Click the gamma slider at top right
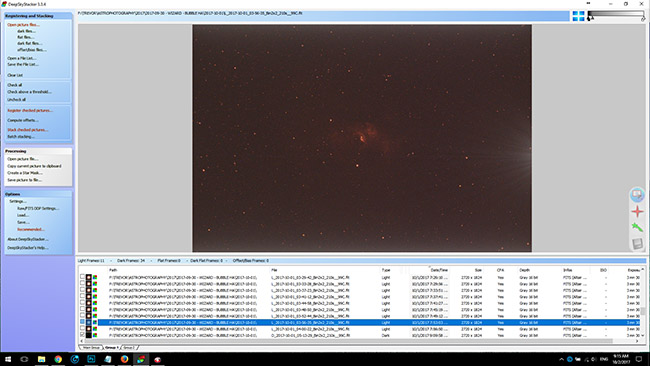Screen dimensions: 650x366 [616, 16]
